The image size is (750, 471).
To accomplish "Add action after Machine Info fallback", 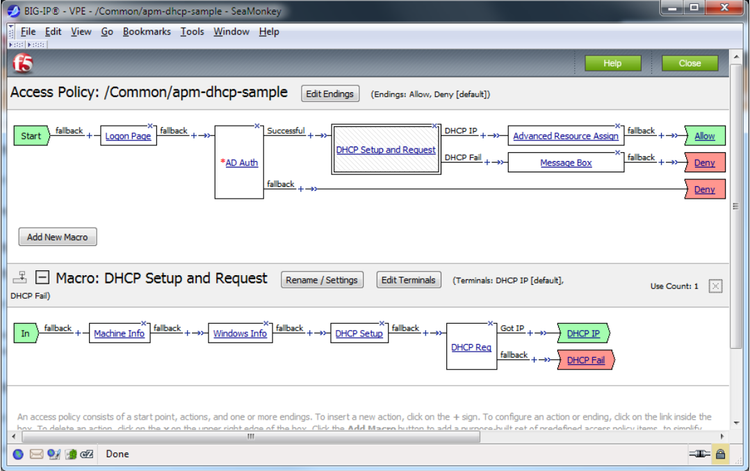I will click(x=187, y=333).
